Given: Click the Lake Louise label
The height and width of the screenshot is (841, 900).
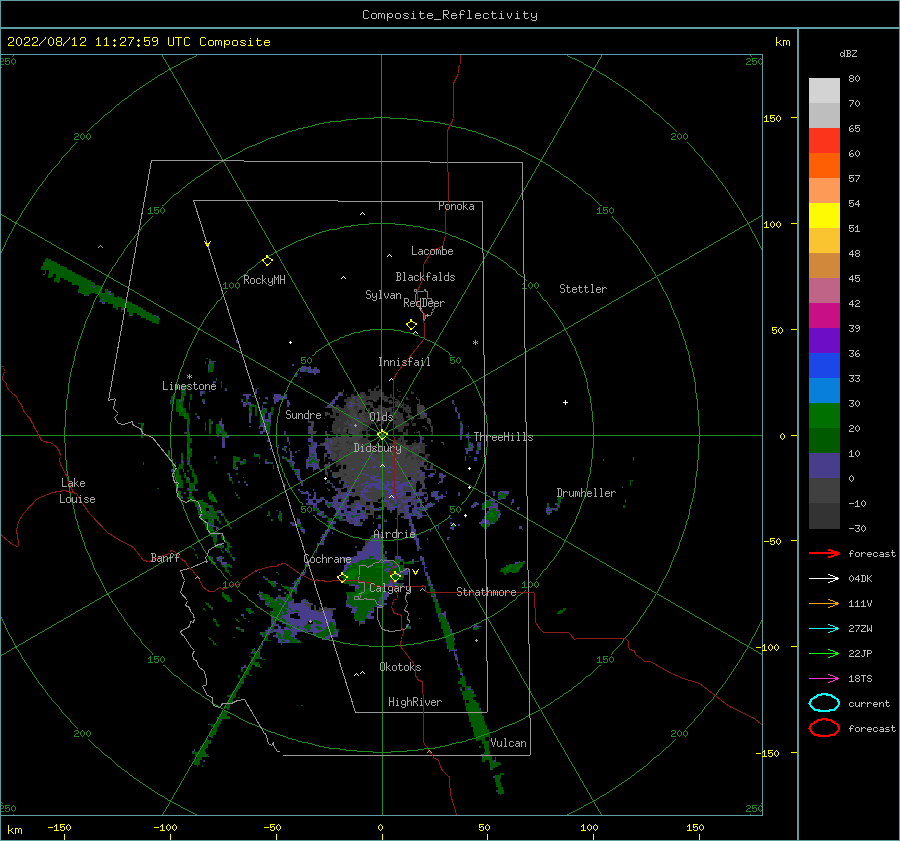Looking at the screenshot, I should pos(77,491).
